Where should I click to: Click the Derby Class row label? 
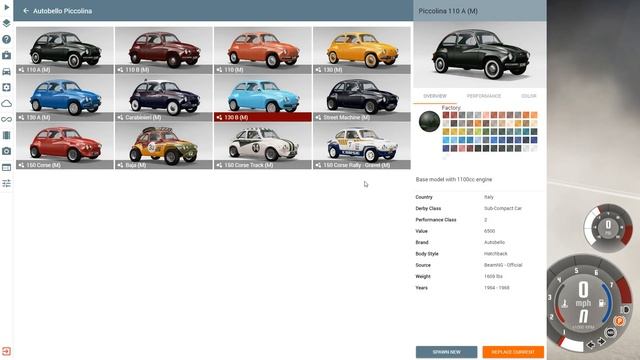click(x=428, y=209)
